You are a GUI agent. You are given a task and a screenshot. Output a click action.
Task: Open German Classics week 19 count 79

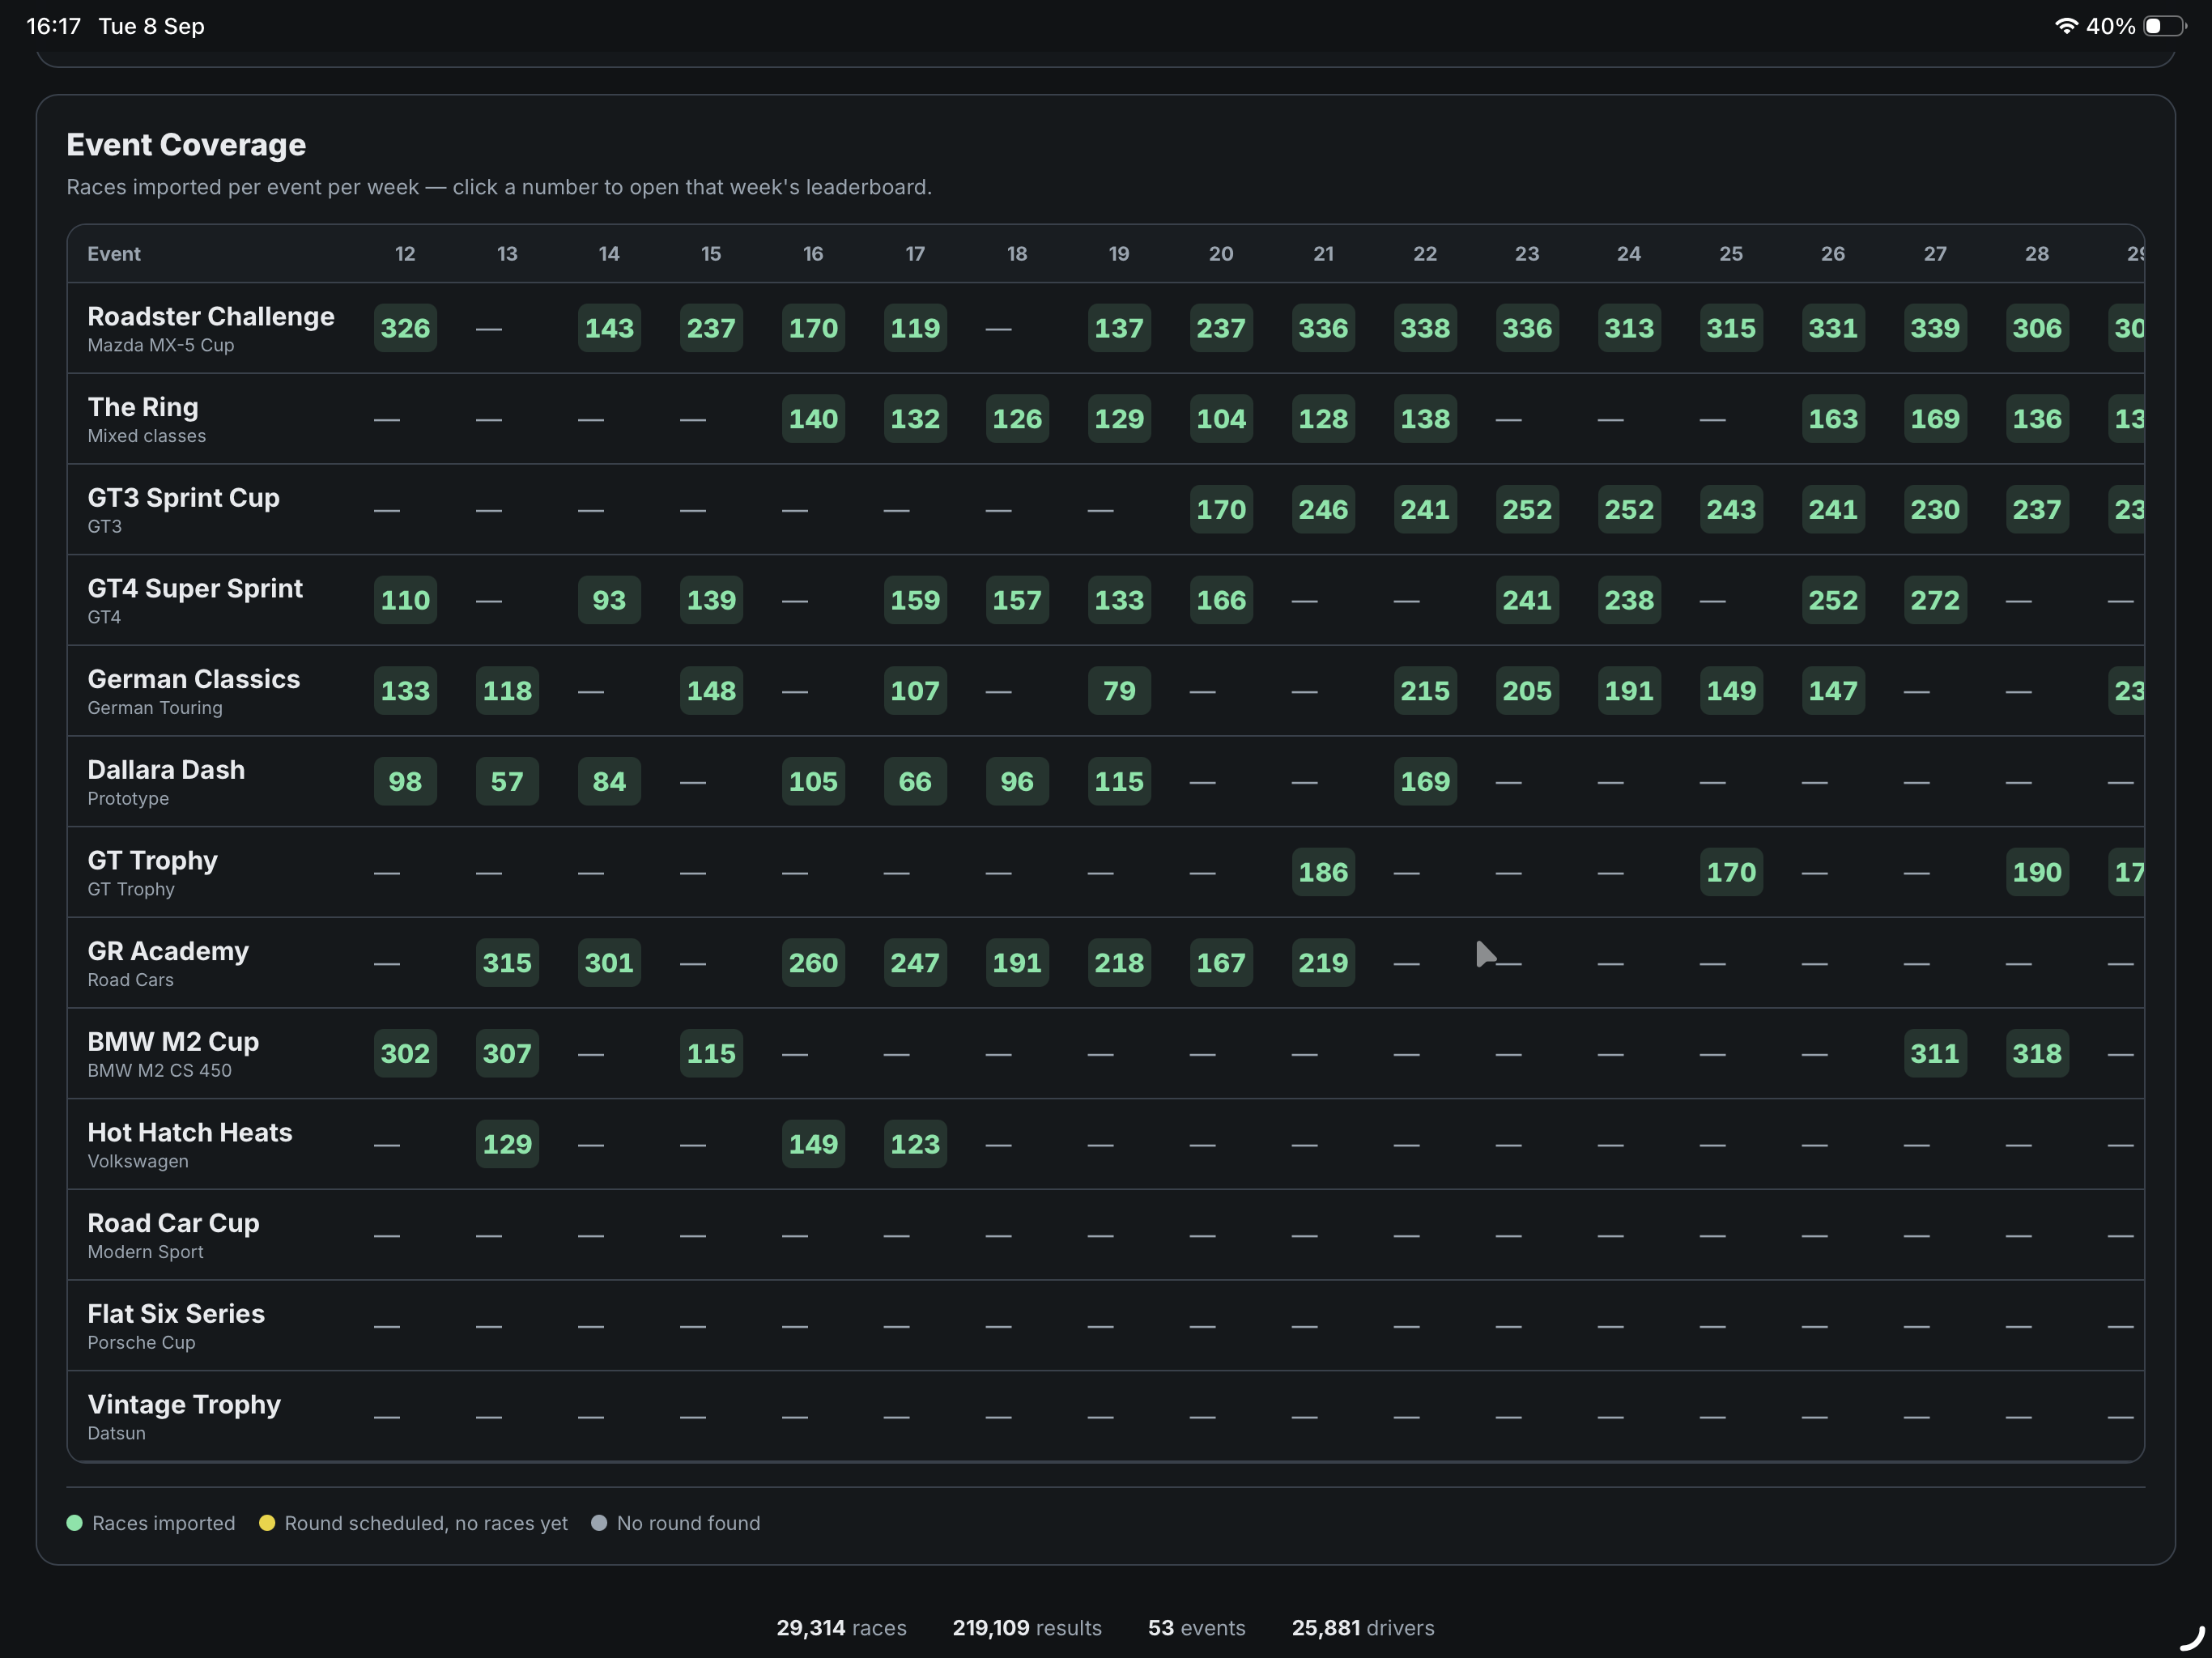point(1119,691)
